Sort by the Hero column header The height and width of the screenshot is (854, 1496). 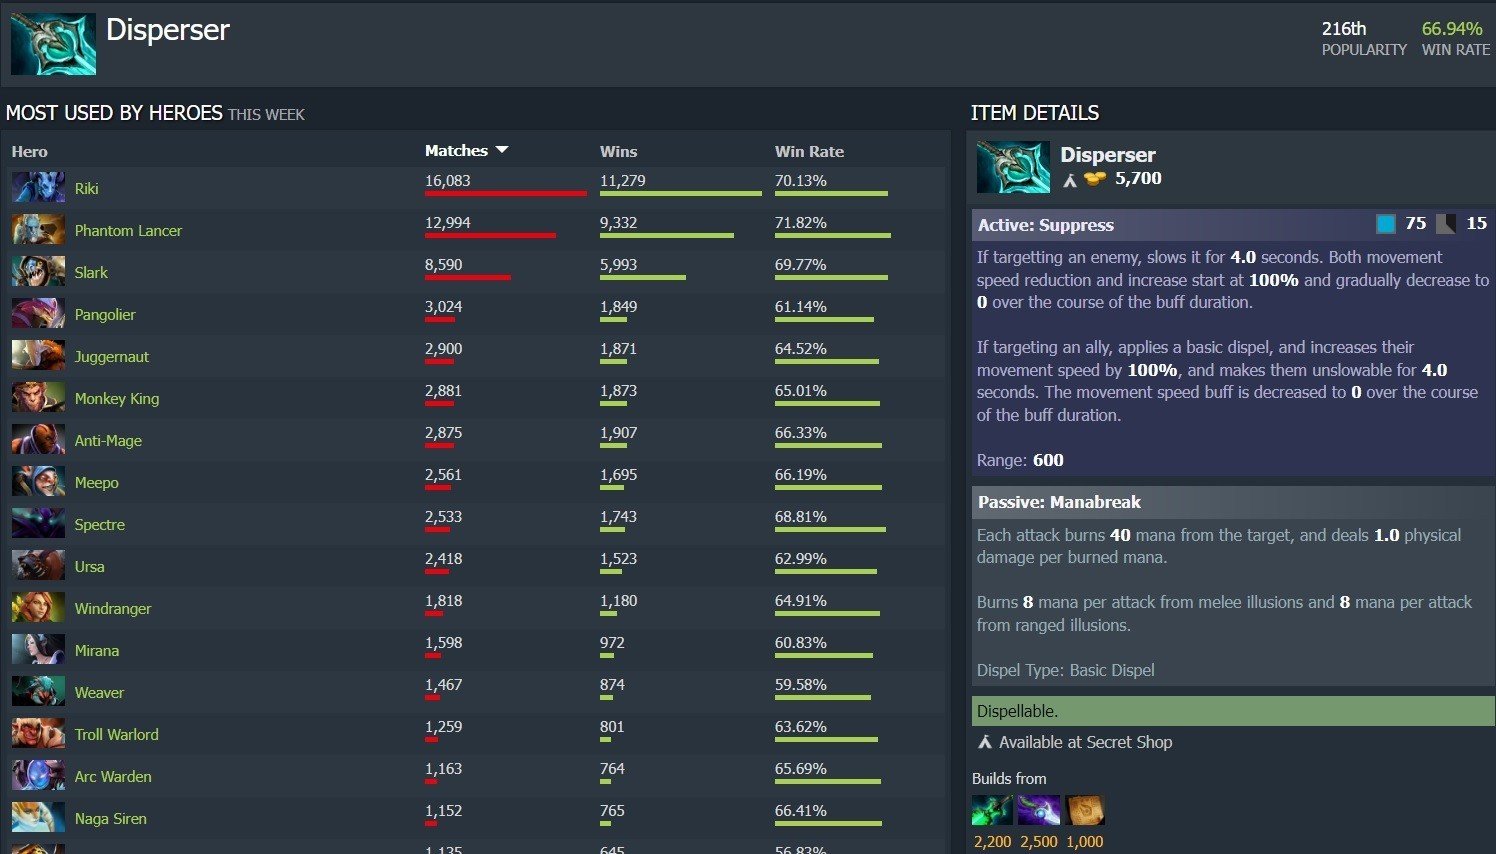pos(29,151)
